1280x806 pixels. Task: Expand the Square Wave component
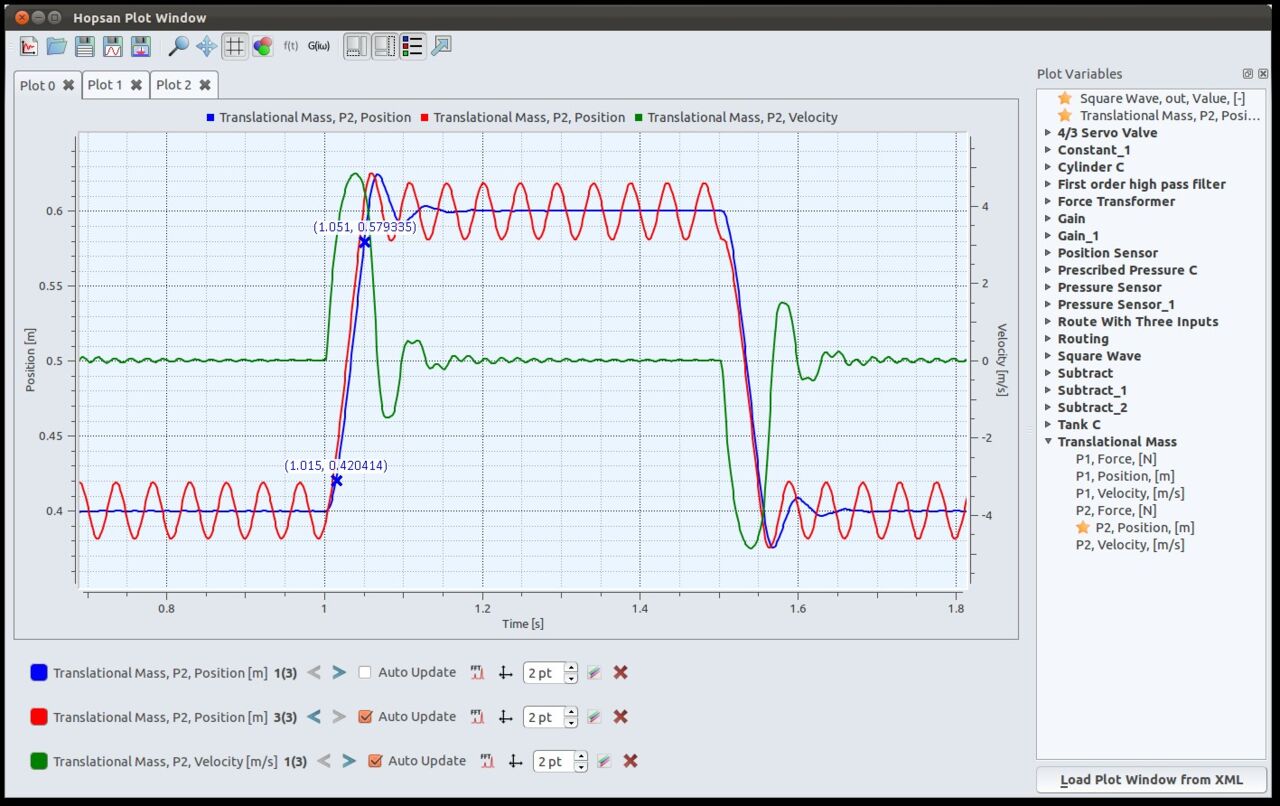coord(1048,355)
